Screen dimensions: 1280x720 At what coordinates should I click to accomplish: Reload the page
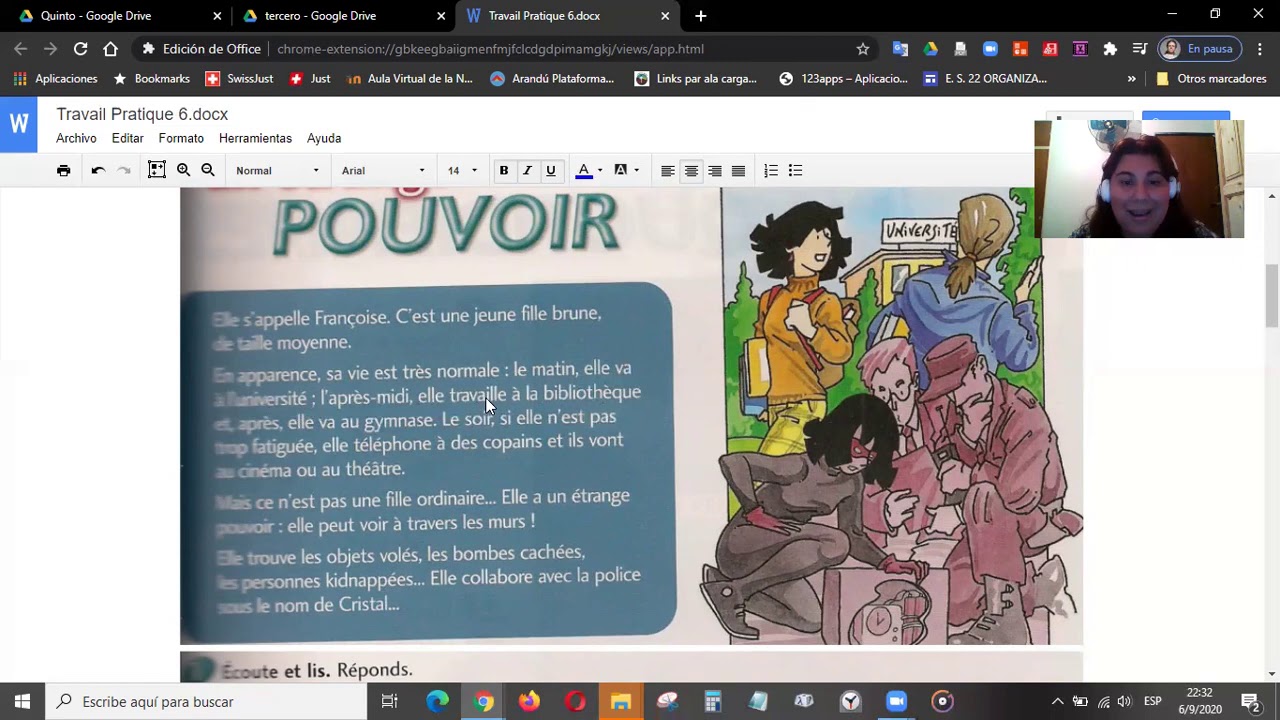[x=80, y=49]
